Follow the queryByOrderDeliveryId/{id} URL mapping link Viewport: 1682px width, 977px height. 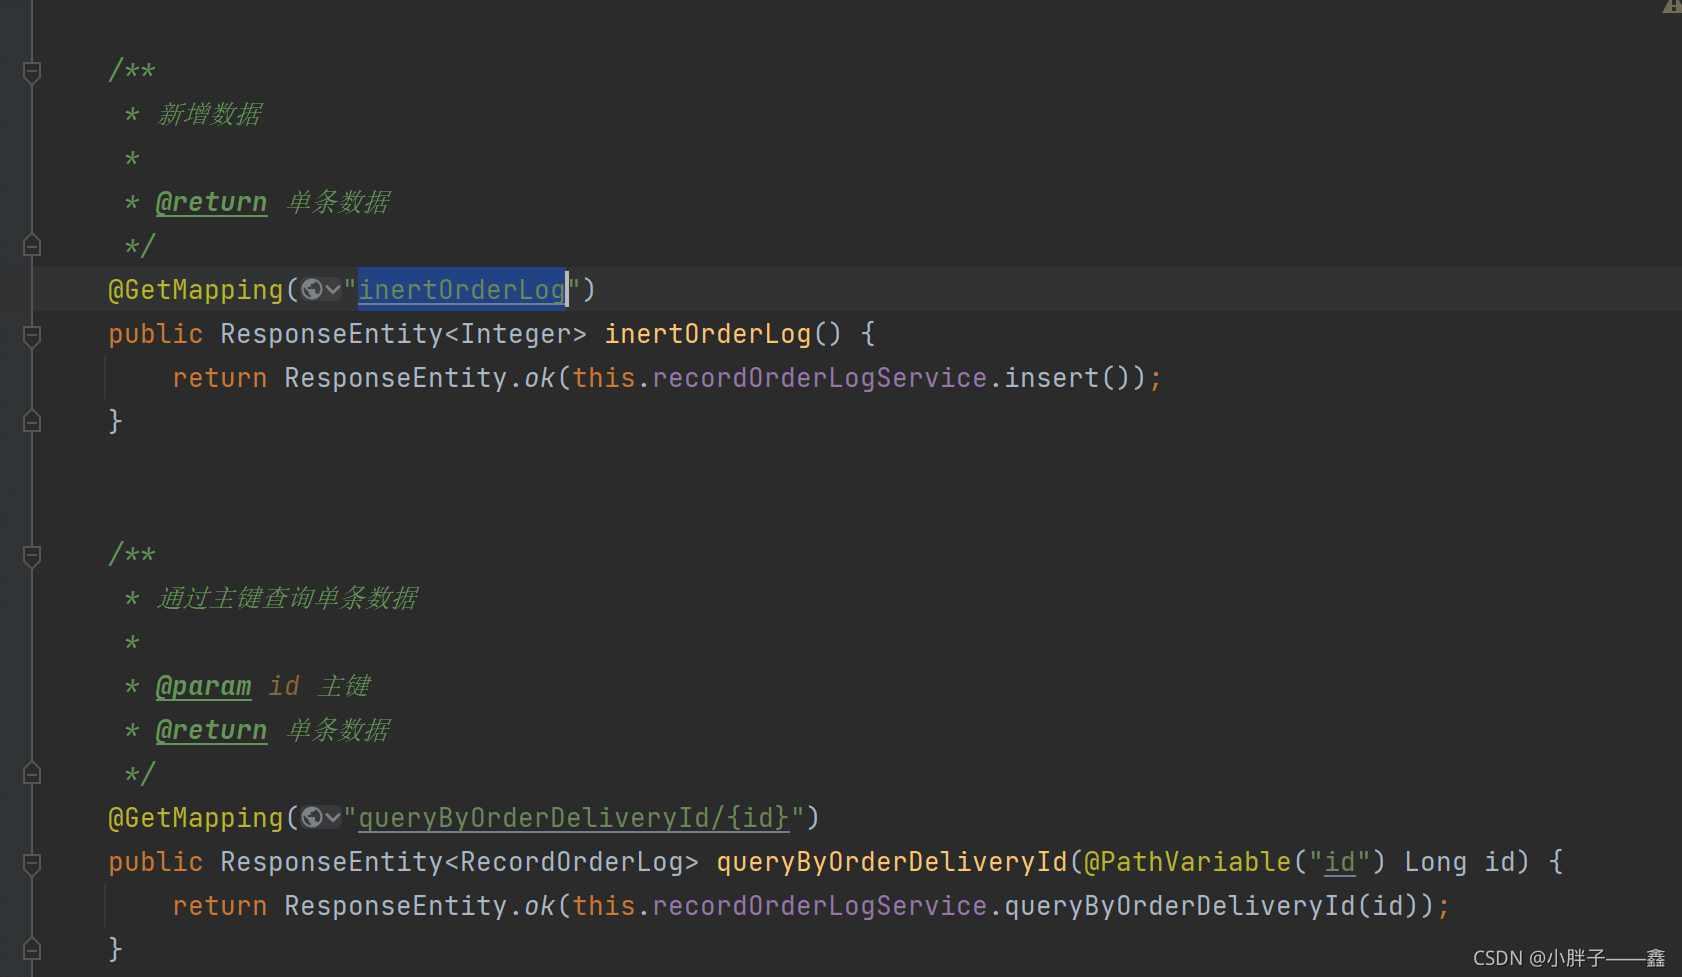click(x=574, y=817)
